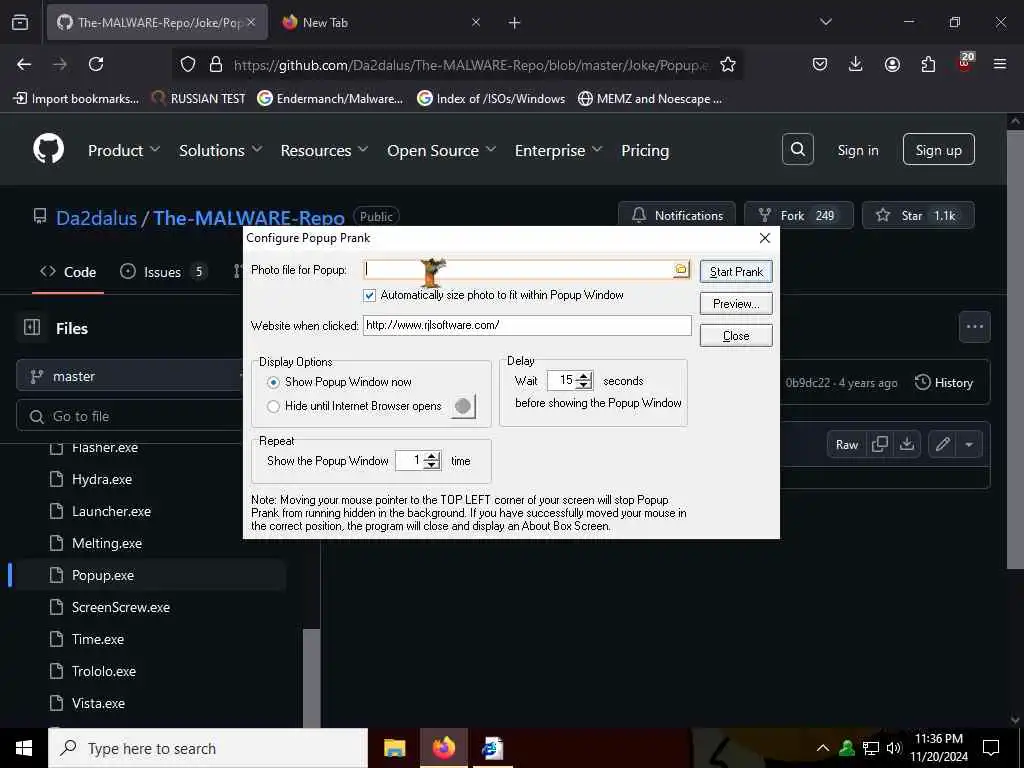Image resolution: width=1024 pixels, height=768 pixels.
Task: Open the GitHub search icon
Action: [x=797, y=150]
